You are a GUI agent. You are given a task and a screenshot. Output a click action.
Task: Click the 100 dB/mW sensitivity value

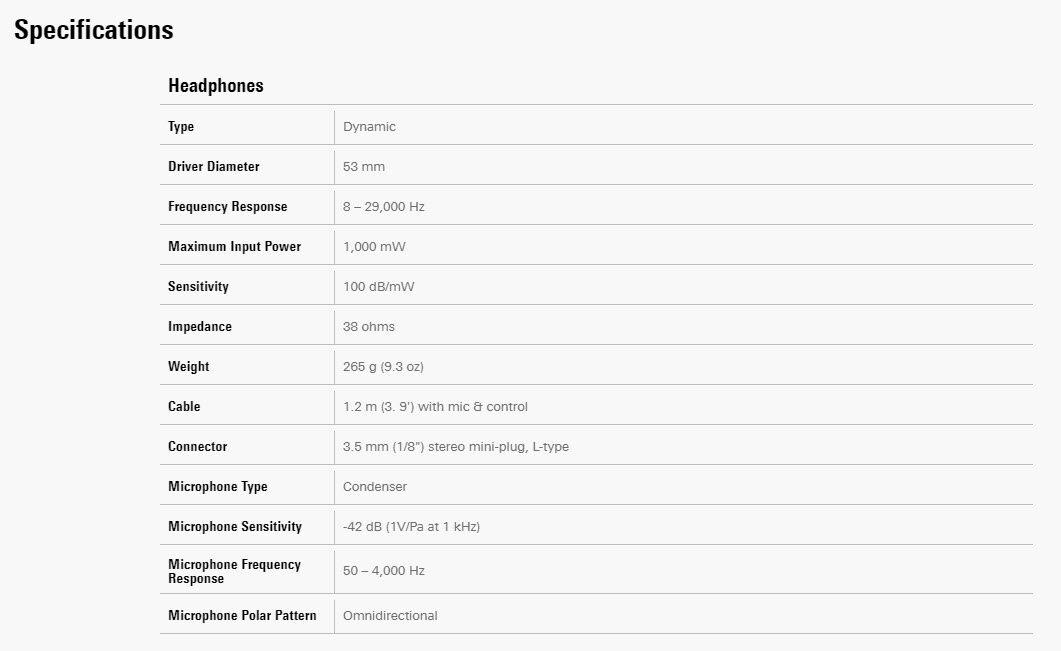pyautogui.click(x=378, y=287)
